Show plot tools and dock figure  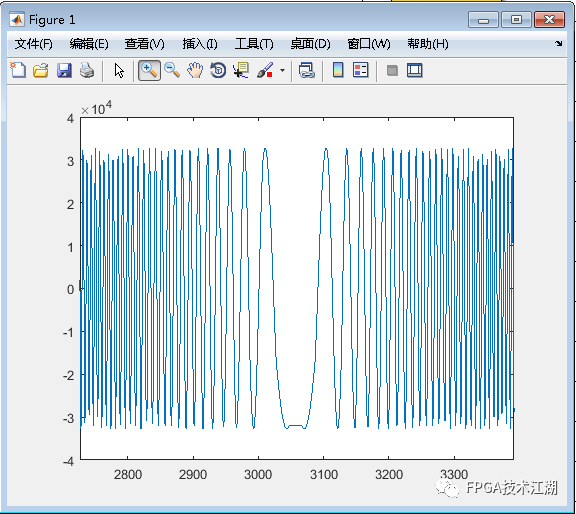[415, 70]
